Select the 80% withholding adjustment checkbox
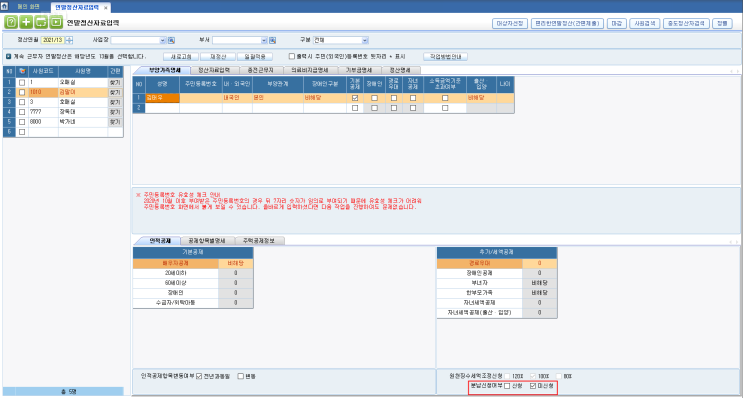 tap(559, 376)
